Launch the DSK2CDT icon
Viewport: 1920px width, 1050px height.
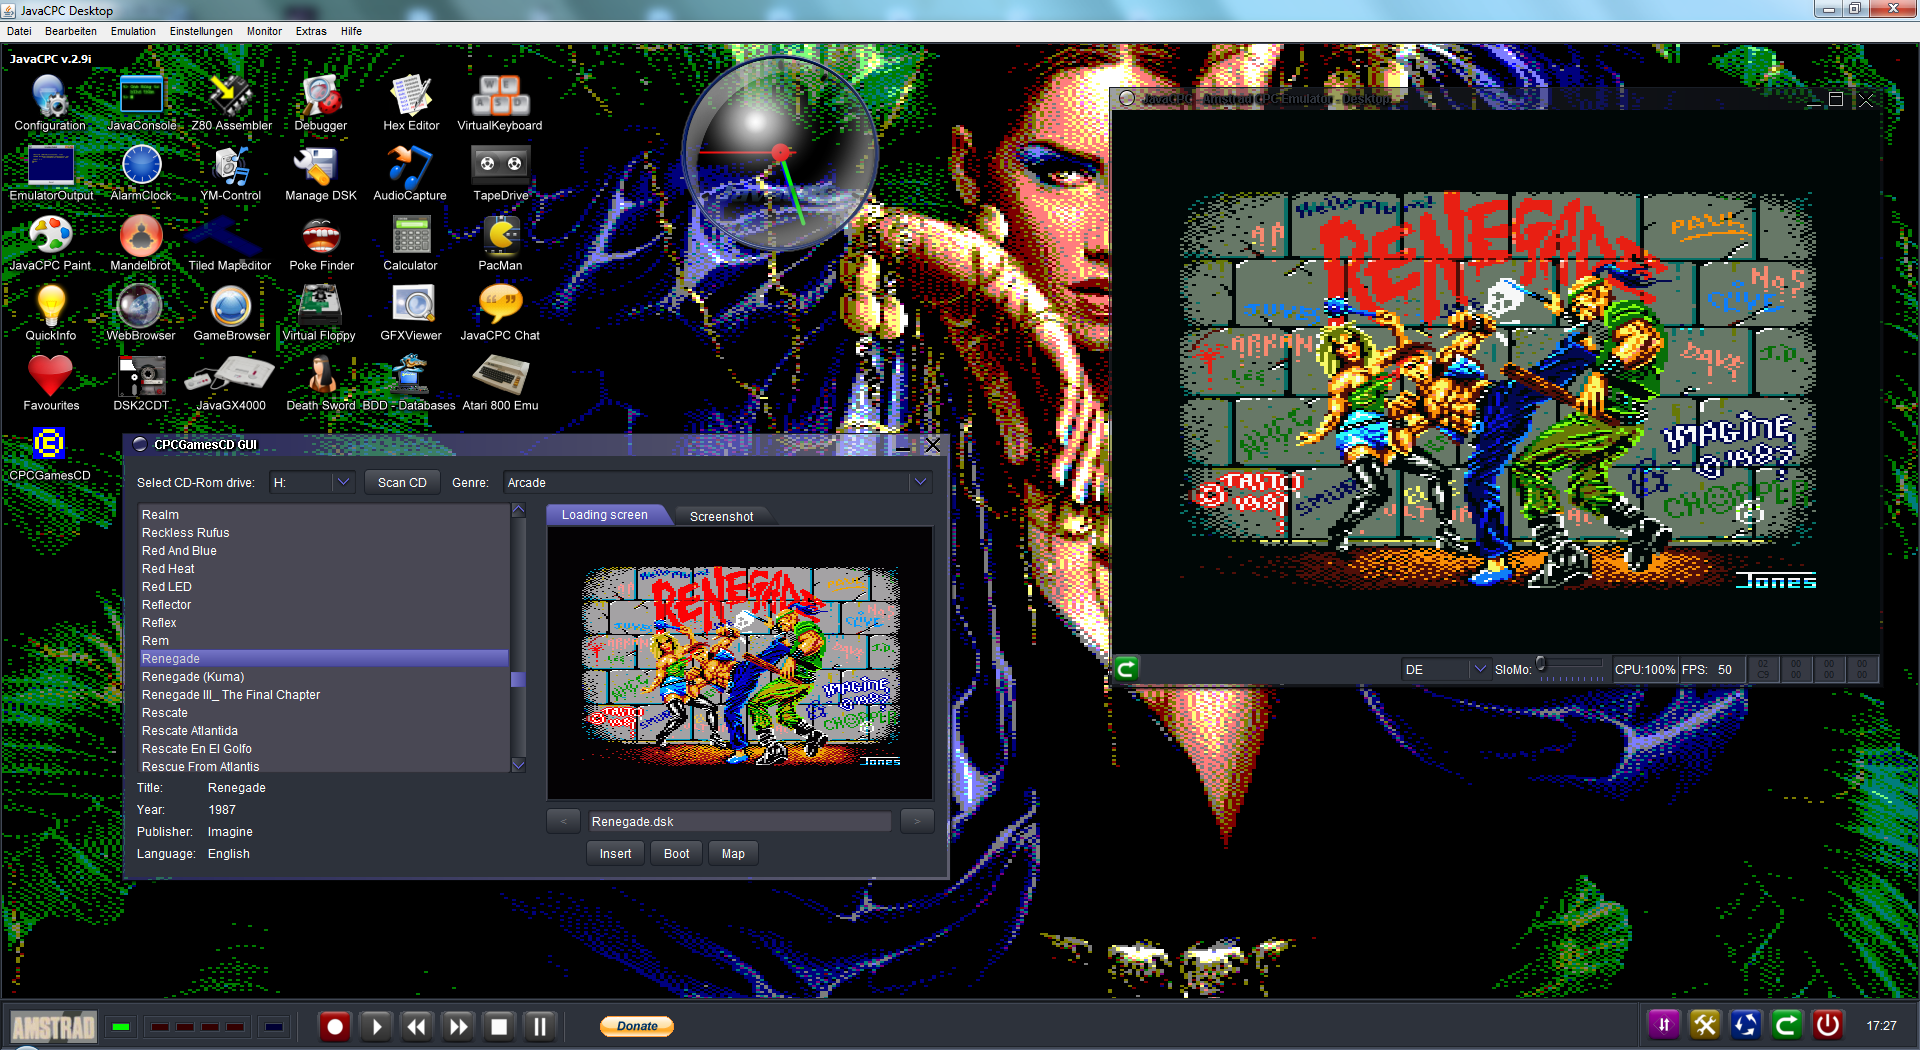click(x=141, y=383)
